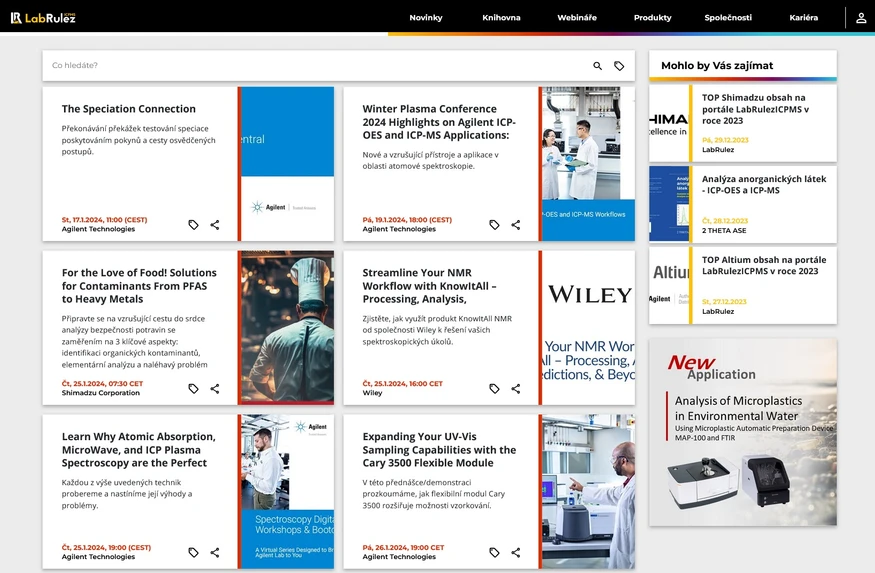Tag icon on For the Love of Food card

(x=193, y=388)
